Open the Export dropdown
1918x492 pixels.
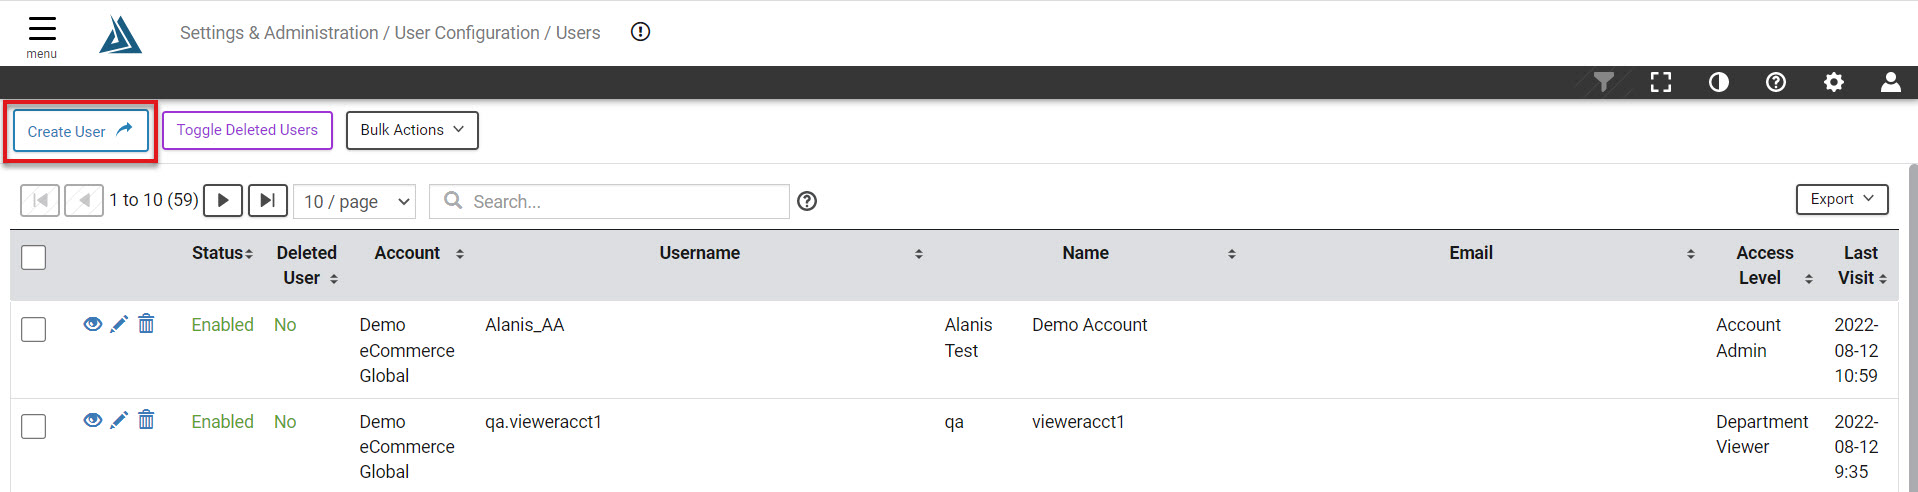[1842, 199]
